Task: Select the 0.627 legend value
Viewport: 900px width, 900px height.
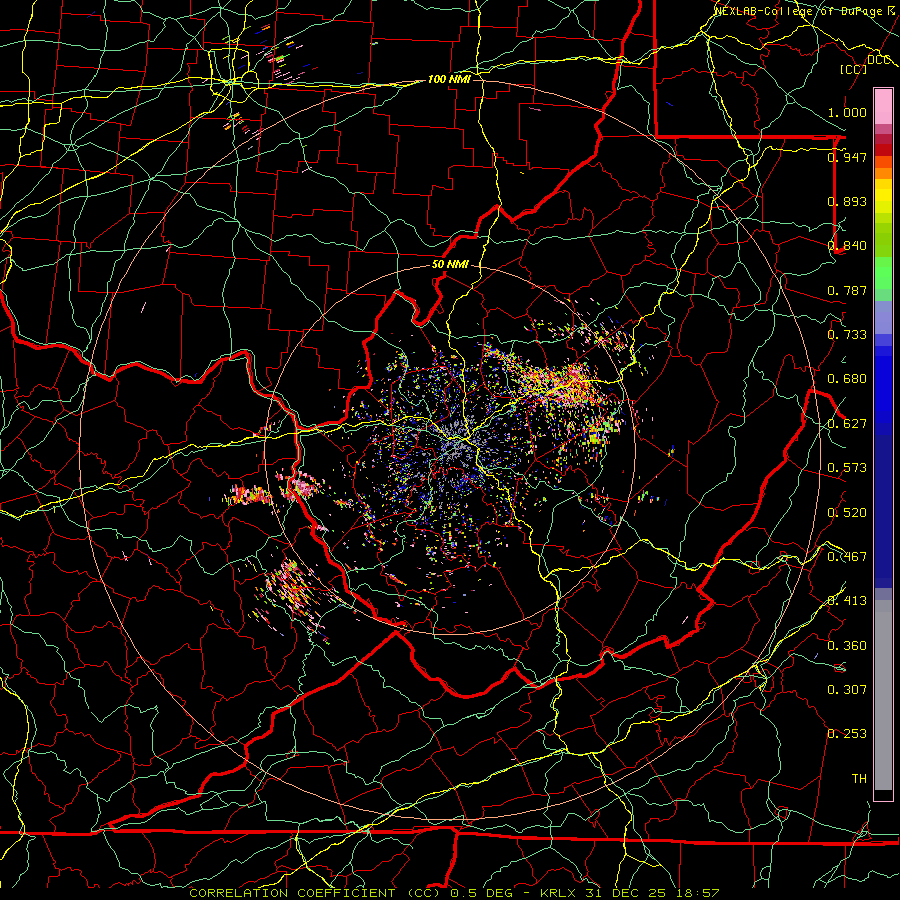Action: (847, 424)
